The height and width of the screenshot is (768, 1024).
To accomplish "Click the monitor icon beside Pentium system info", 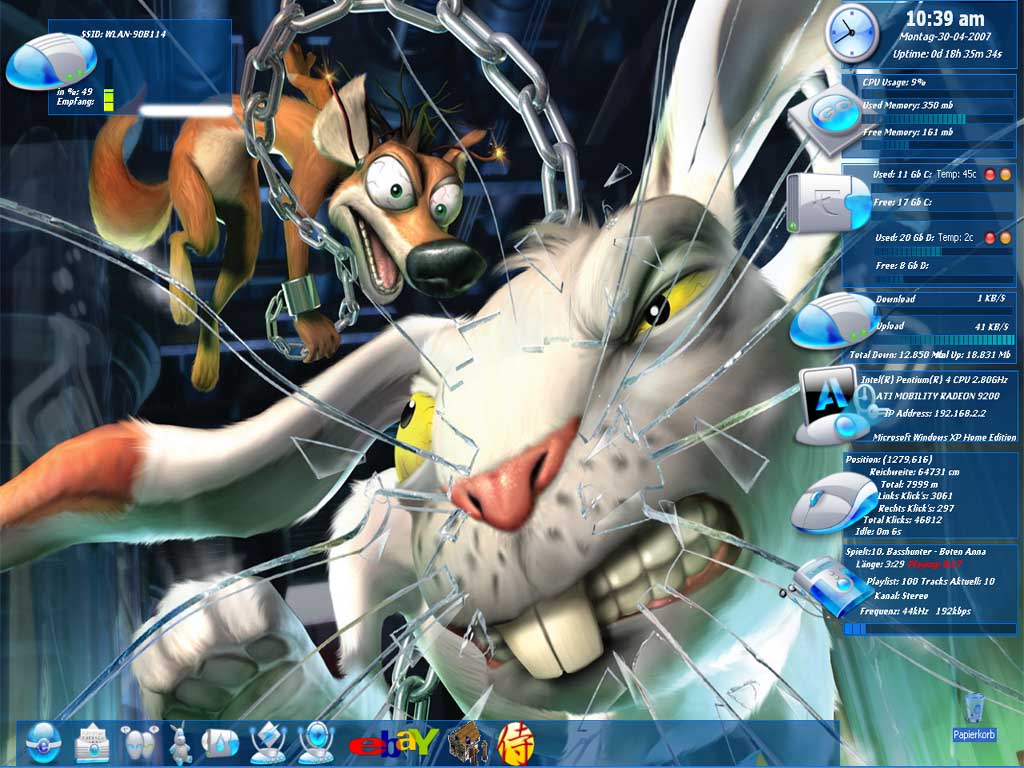I will 835,406.
